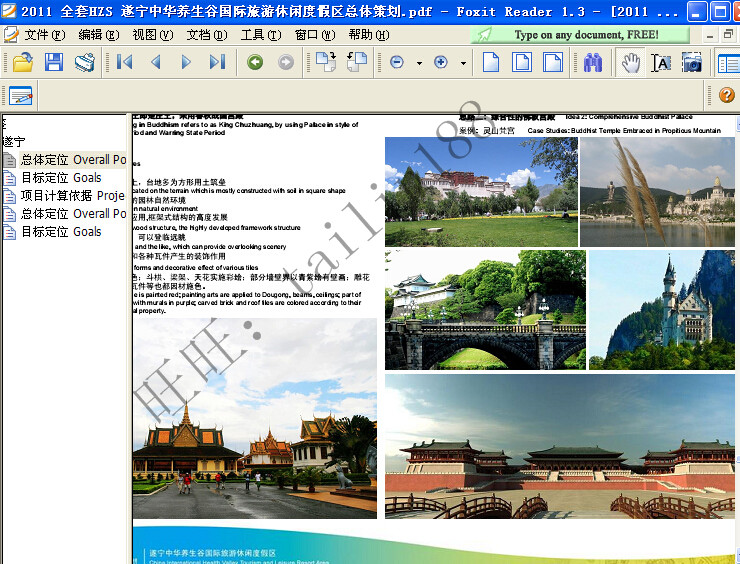Rotate the page view counterclockwise
The height and width of the screenshot is (564, 740).
[x=357, y=62]
